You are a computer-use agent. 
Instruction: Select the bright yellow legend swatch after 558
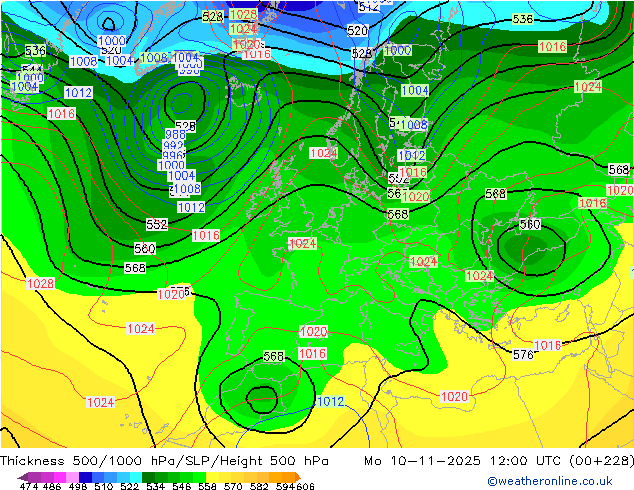click(x=212, y=477)
